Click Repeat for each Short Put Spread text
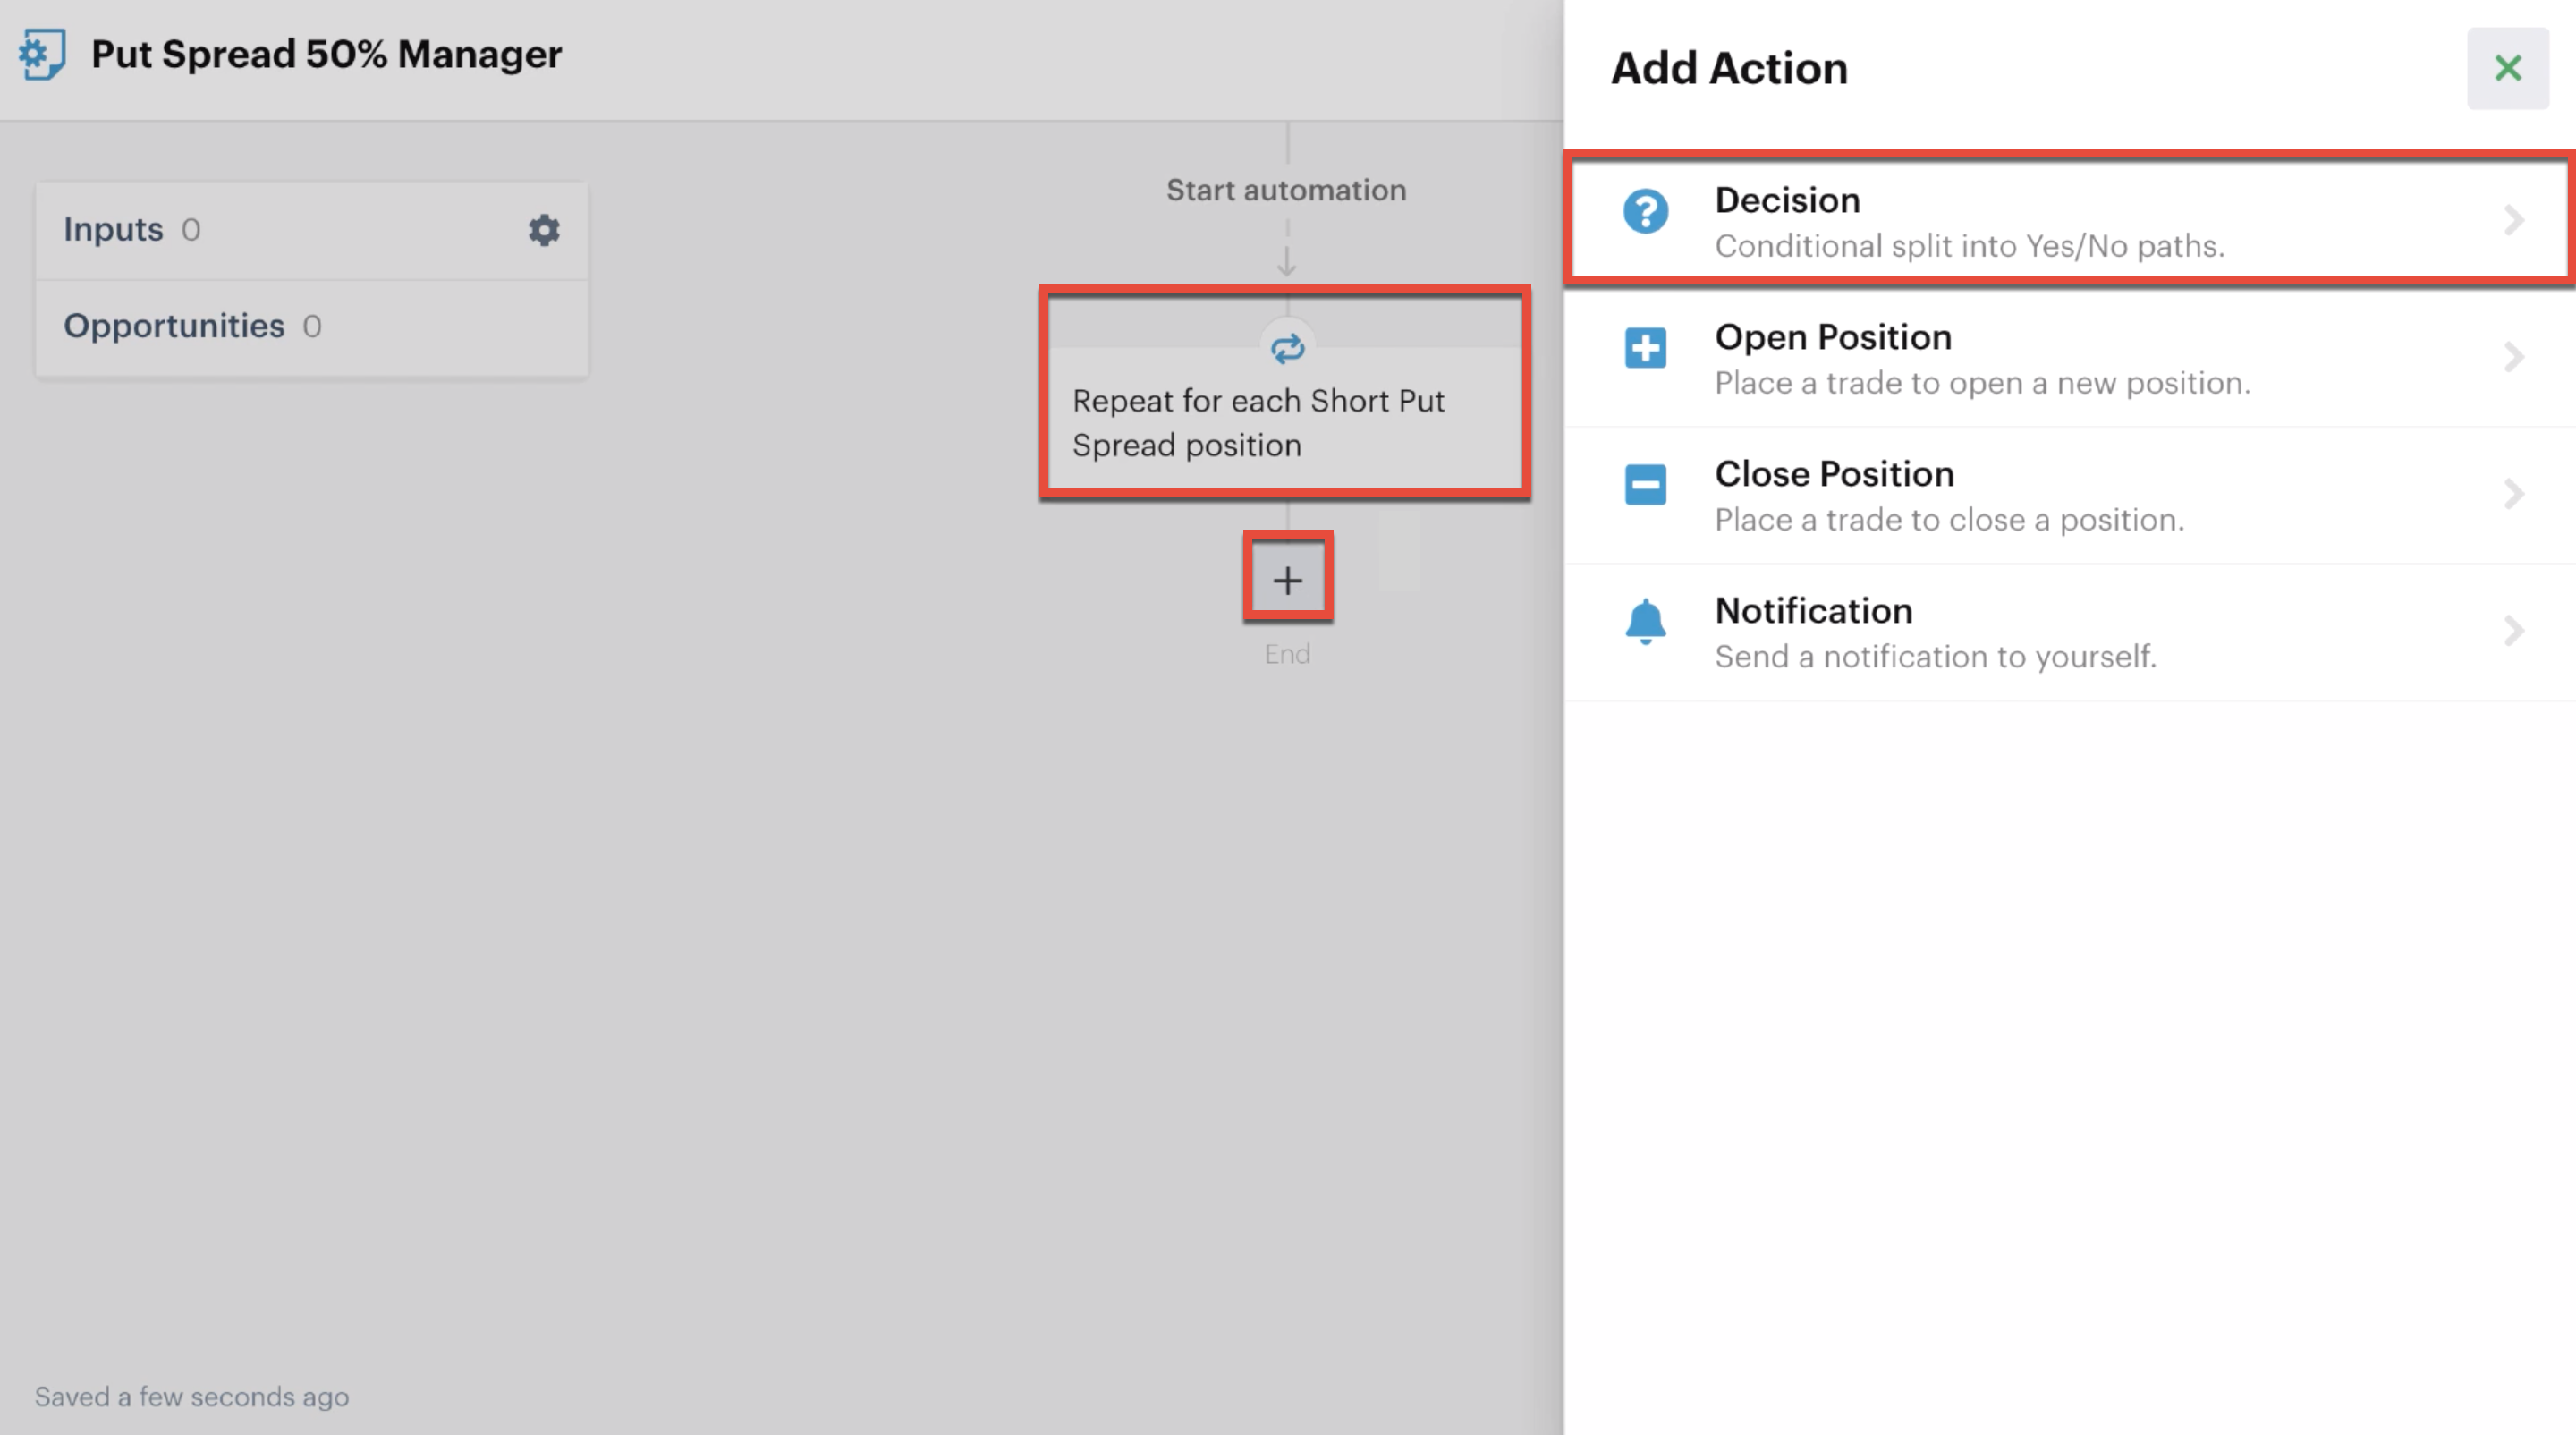2576x1435 pixels. pos(1258,422)
